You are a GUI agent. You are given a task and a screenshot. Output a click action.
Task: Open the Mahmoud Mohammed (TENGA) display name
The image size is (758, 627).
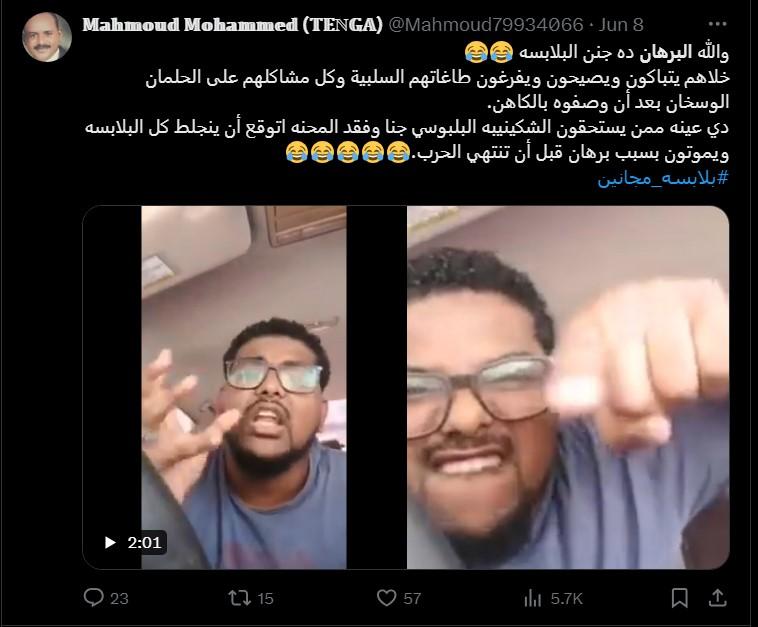pyautogui.click(x=232, y=25)
